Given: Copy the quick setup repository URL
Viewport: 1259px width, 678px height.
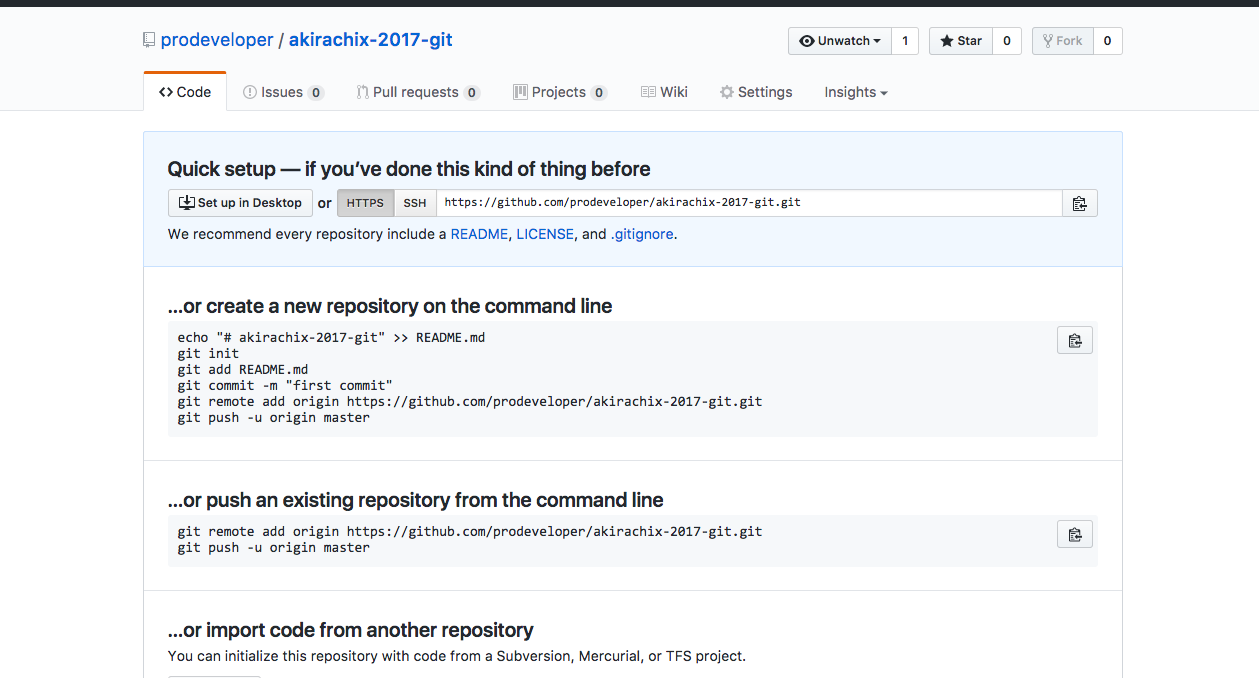Looking at the screenshot, I should pyautogui.click(x=1079, y=203).
